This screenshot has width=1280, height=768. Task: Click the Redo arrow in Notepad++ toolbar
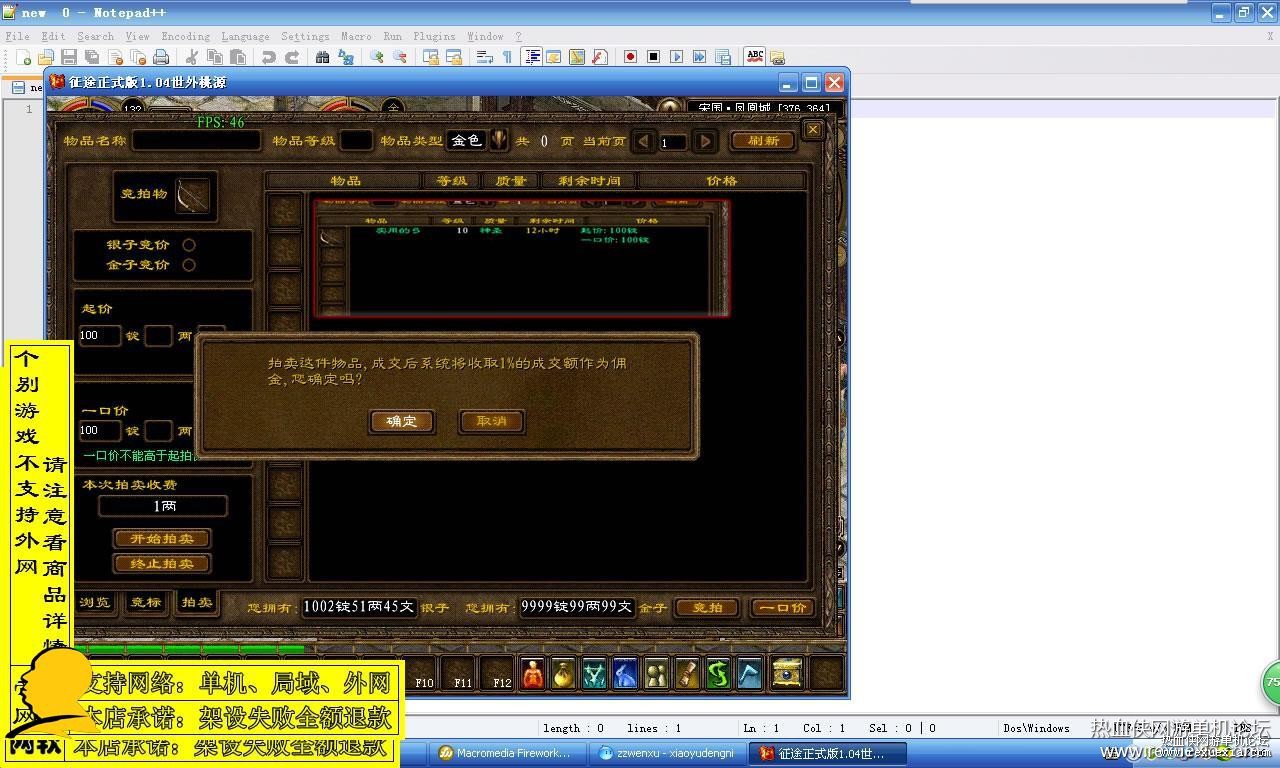tap(292, 57)
